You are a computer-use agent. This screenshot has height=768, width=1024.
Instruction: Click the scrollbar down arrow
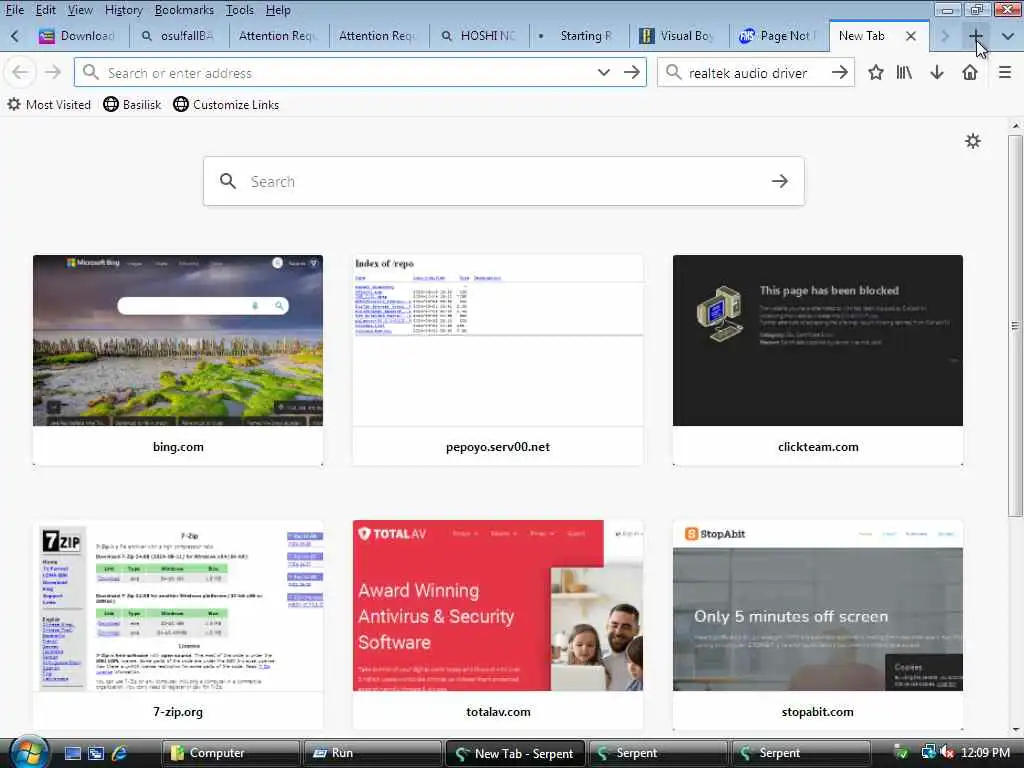(x=1015, y=729)
